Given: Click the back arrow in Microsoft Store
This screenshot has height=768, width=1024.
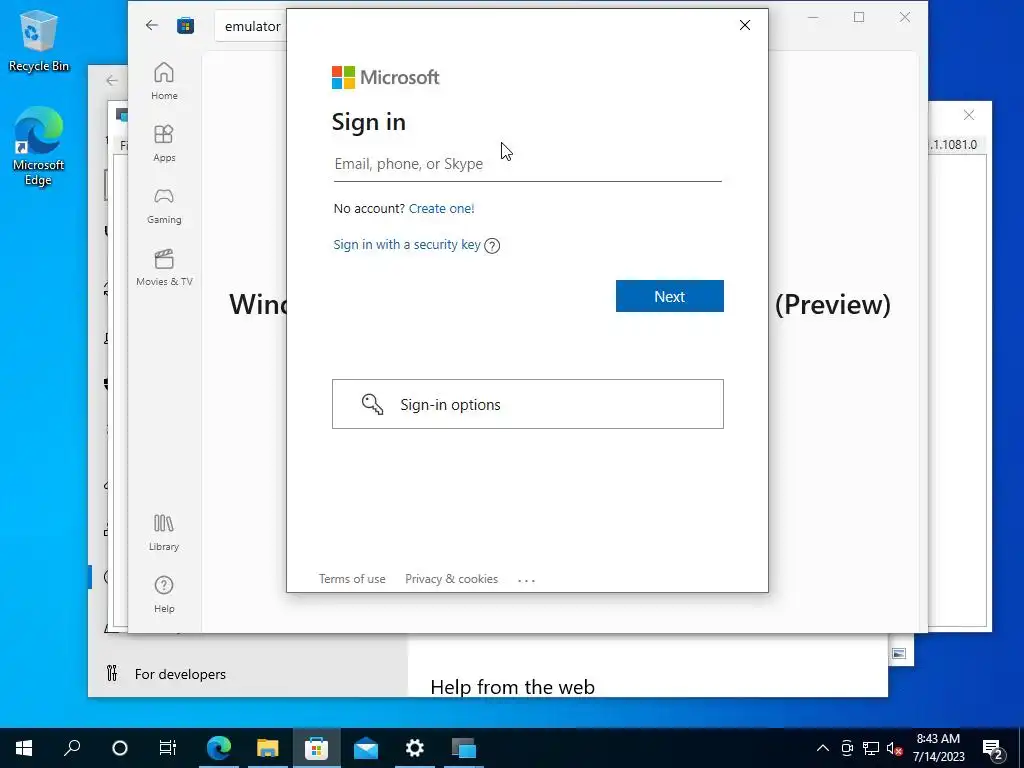Looking at the screenshot, I should pyautogui.click(x=152, y=25).
